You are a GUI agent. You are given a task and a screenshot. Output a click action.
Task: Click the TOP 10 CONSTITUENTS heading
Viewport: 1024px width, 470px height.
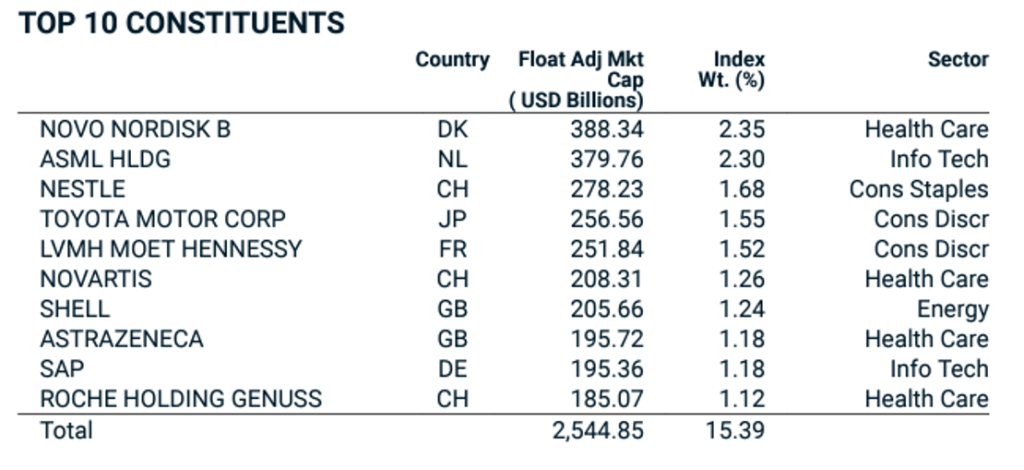click(x=181, y=24)
